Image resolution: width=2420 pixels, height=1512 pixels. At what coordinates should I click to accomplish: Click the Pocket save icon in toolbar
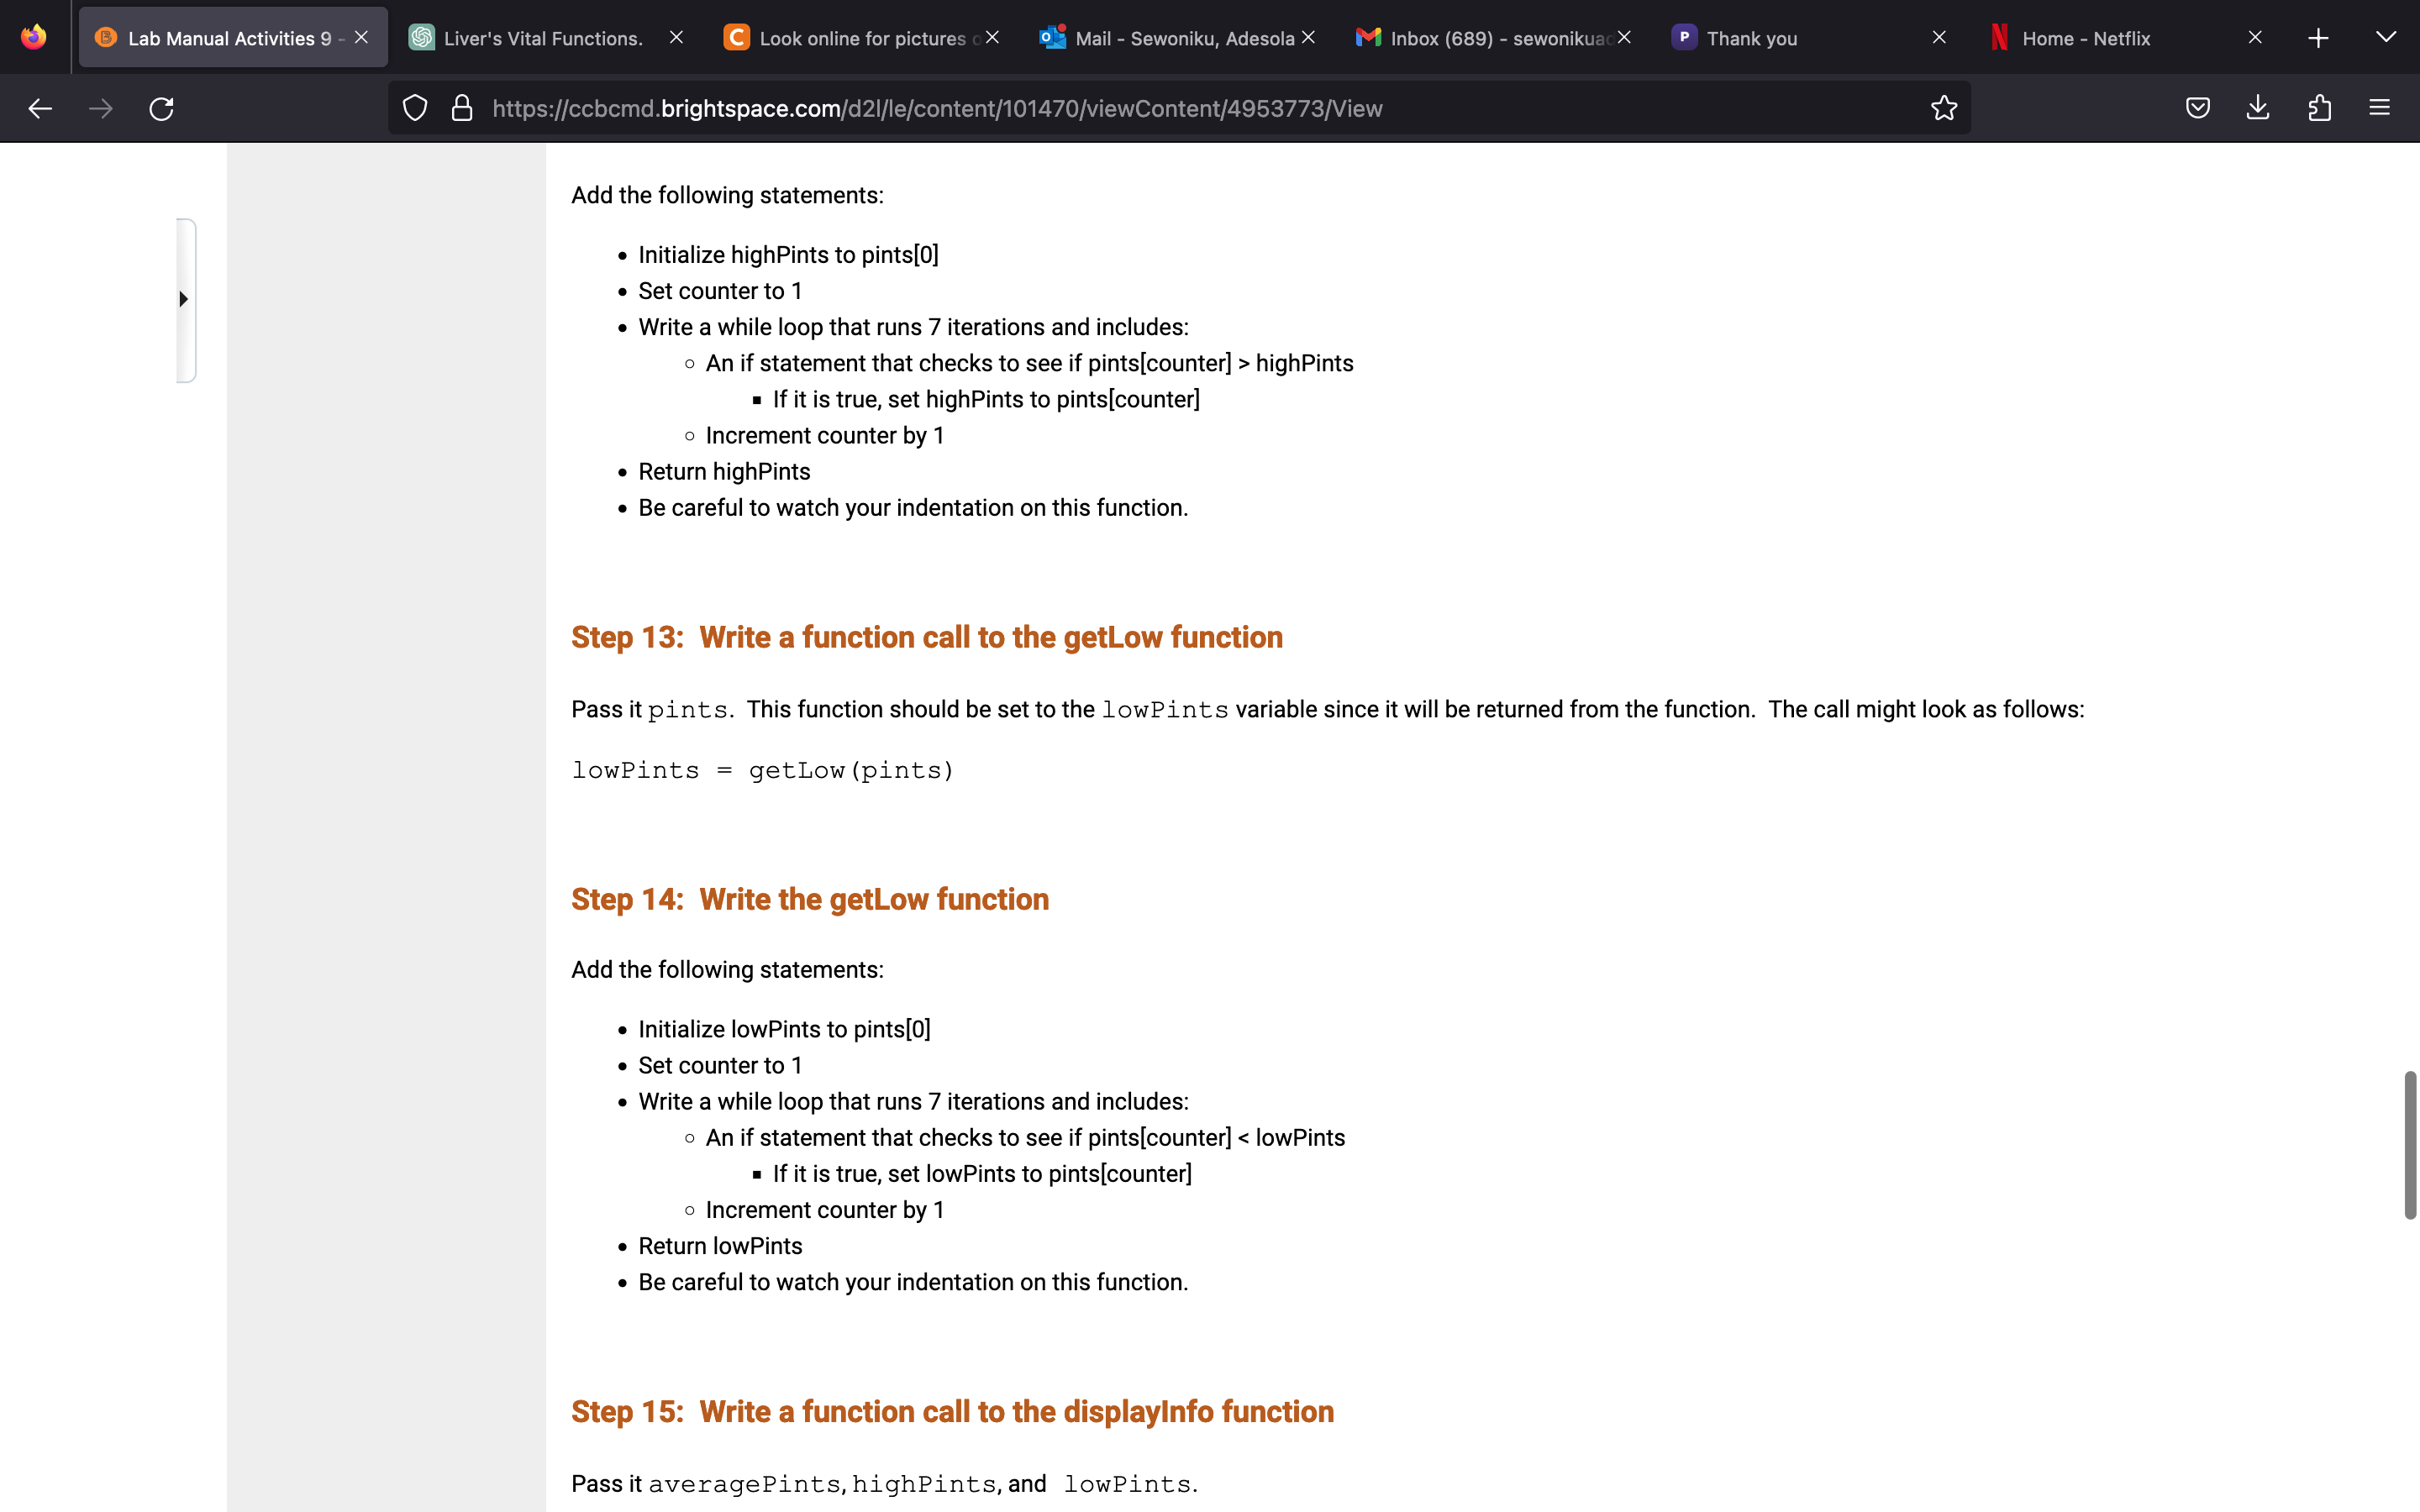tap(2197, 108)
